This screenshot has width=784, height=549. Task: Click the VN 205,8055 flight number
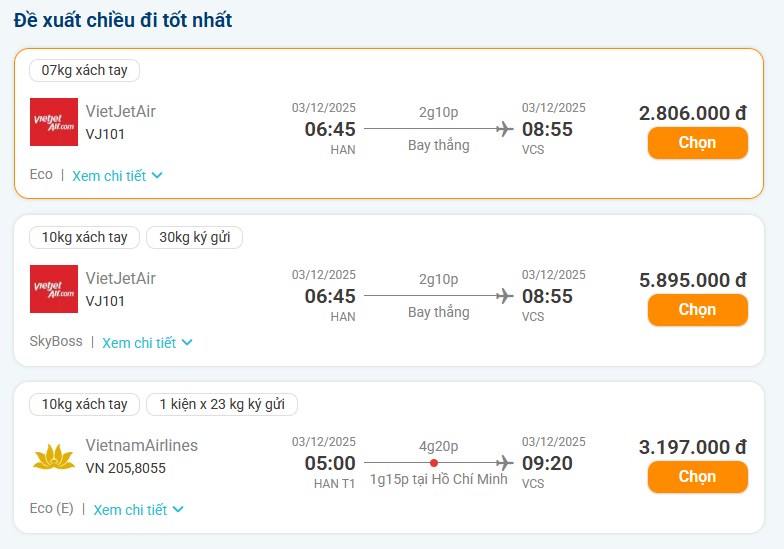click(126, 468)
